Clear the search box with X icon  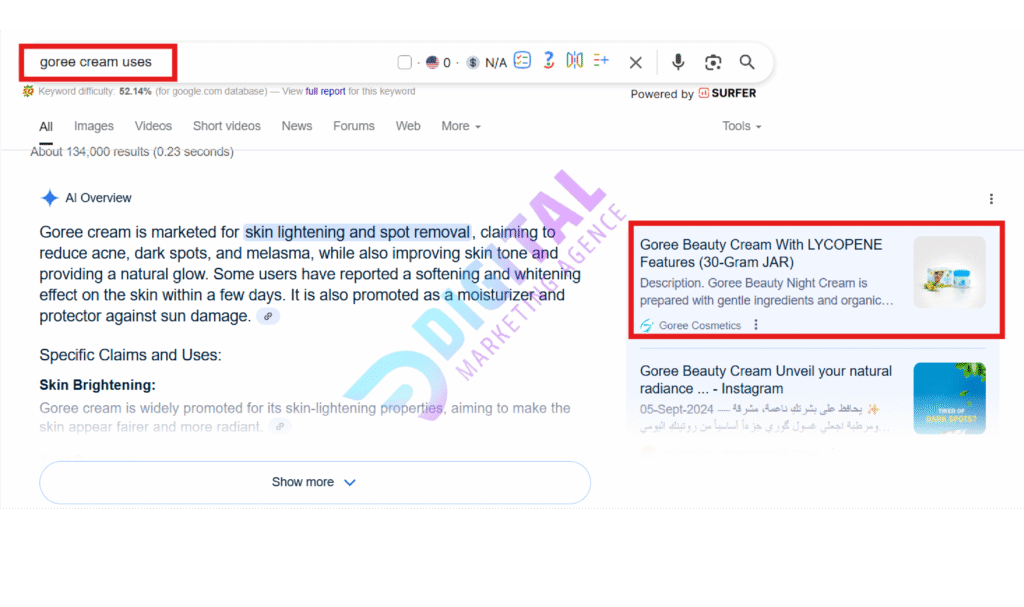click(635, 62)
